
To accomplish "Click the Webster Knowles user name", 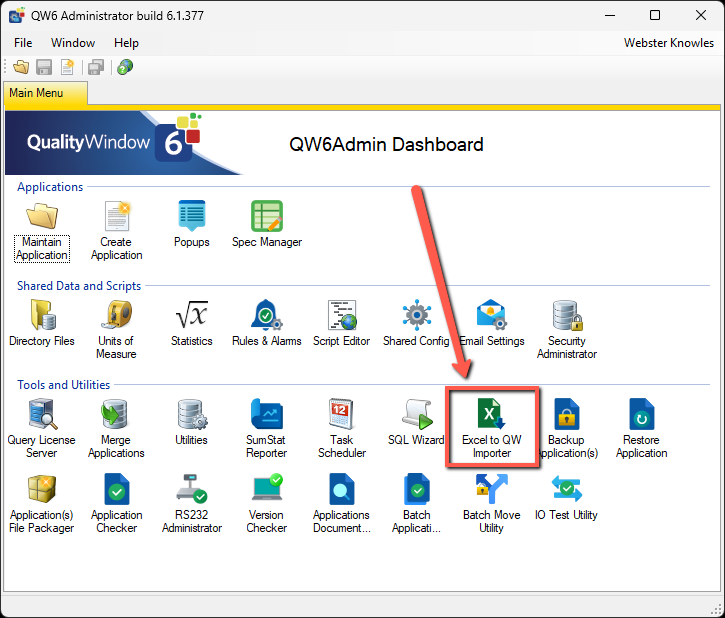I will click(668, 43).
